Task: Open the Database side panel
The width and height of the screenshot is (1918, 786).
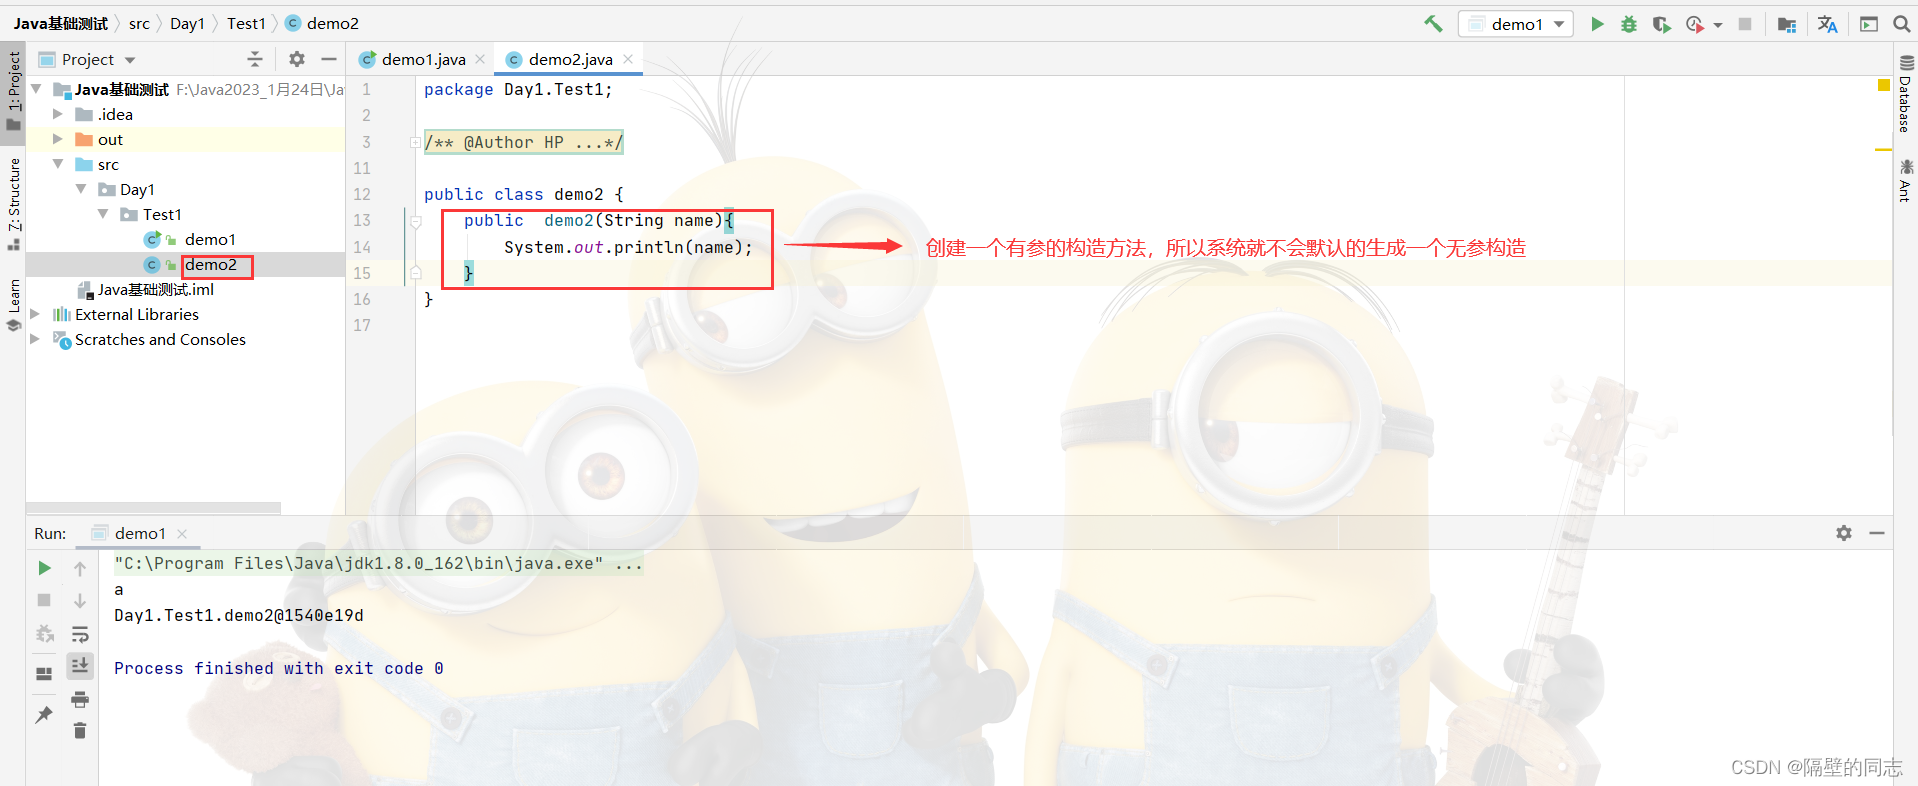Action: coord(1906,93)
